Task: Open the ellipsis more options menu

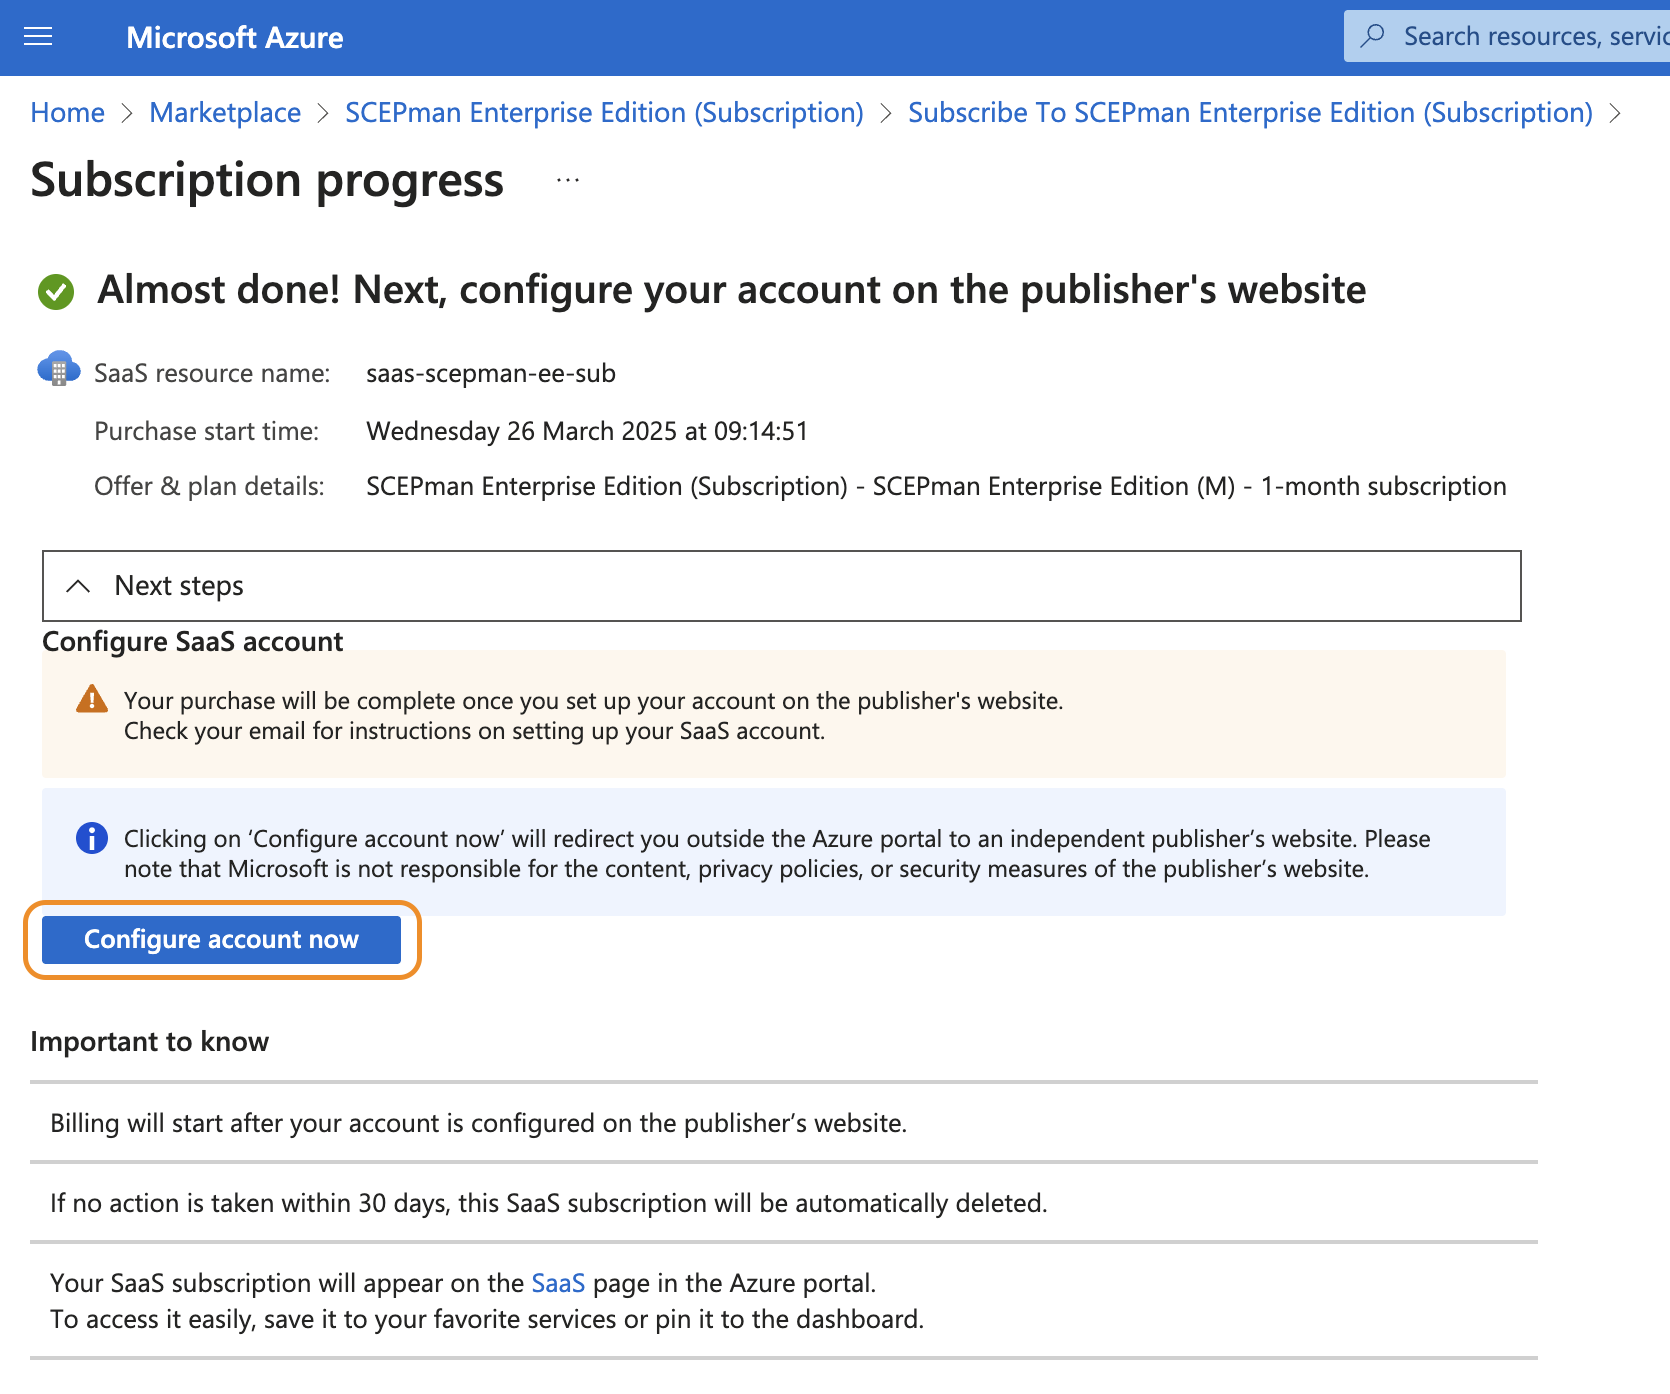Action: point(568,181)
